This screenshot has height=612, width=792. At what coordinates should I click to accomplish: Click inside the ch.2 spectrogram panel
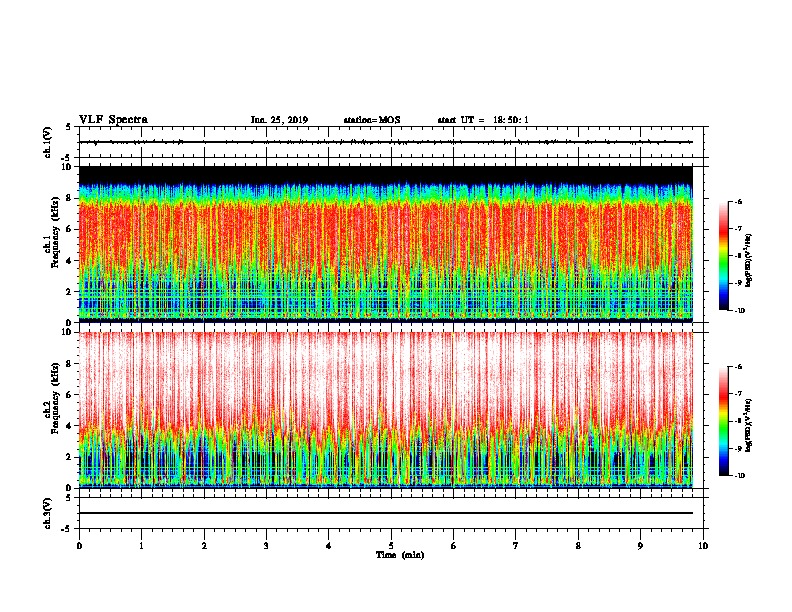[386, 410]
